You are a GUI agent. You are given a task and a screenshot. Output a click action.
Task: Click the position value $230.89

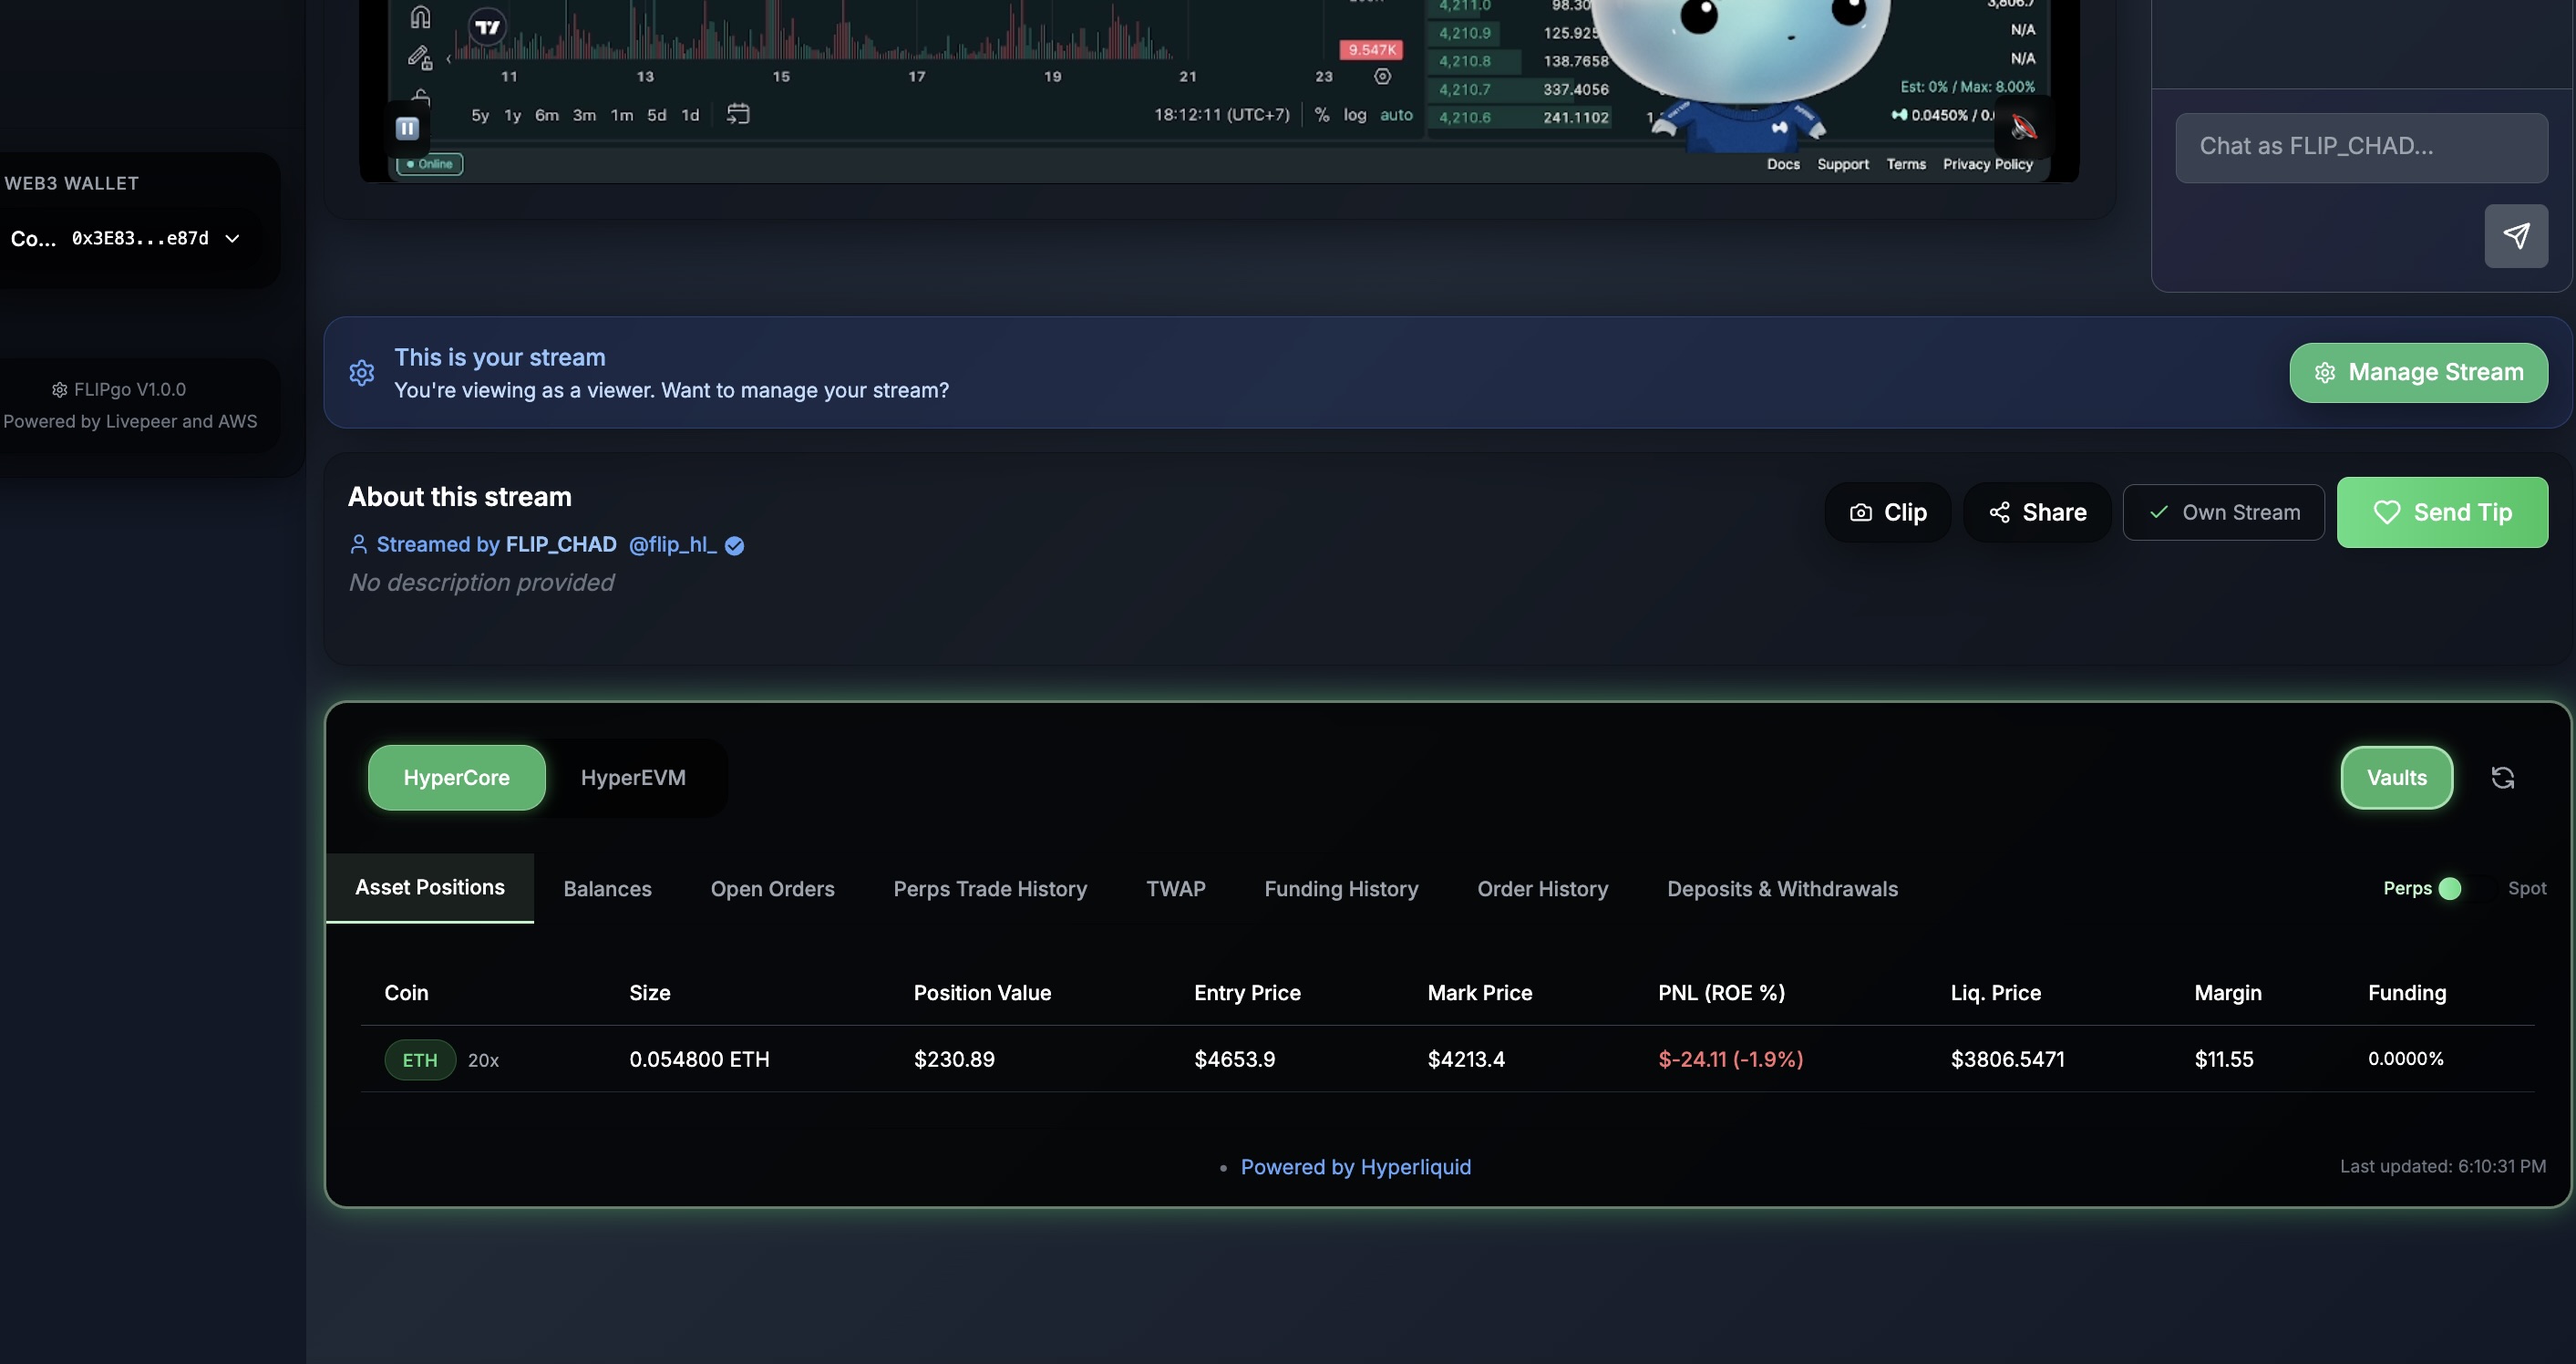(x=954, y=1059)
